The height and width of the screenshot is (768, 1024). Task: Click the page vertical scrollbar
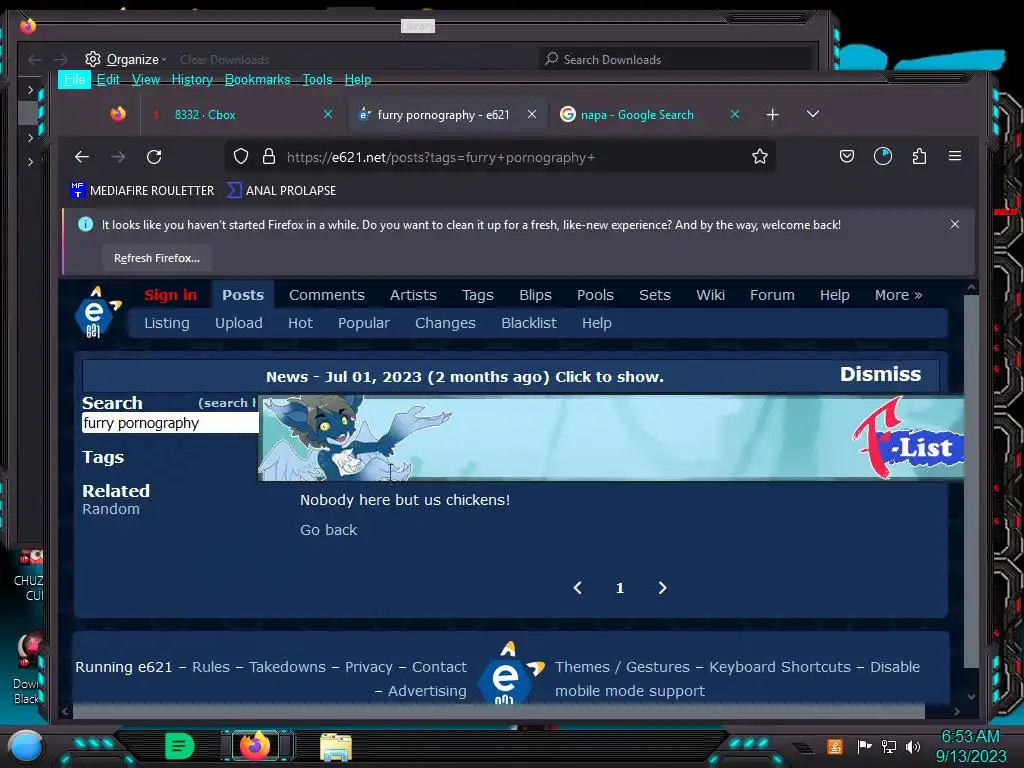[971, 480]
